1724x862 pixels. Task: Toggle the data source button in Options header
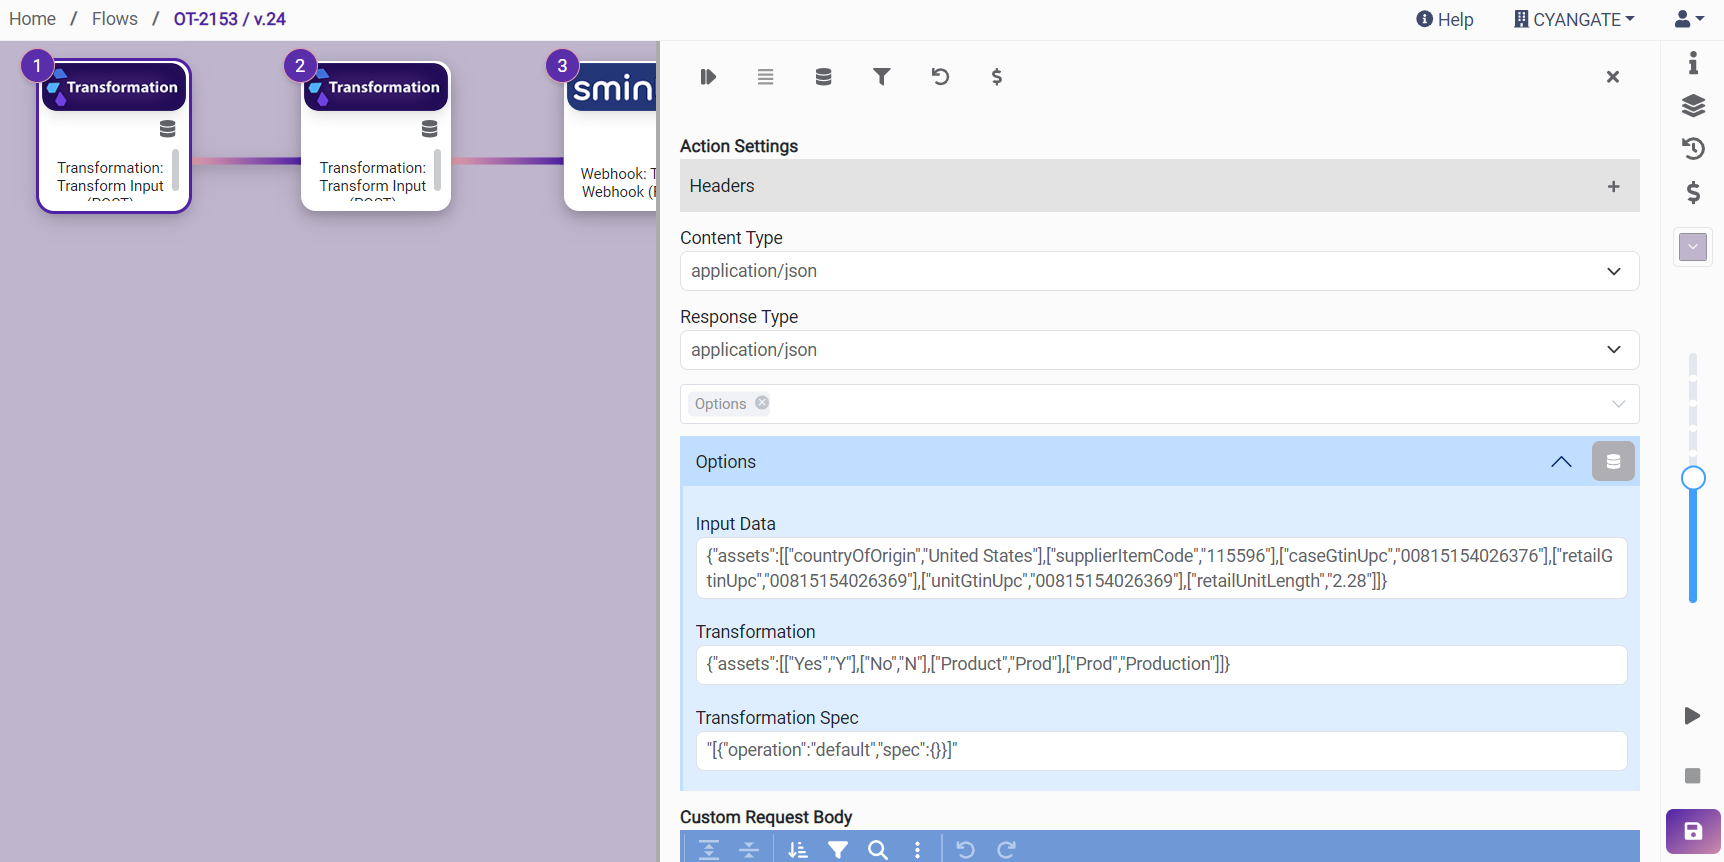(x=1613, y=461)
